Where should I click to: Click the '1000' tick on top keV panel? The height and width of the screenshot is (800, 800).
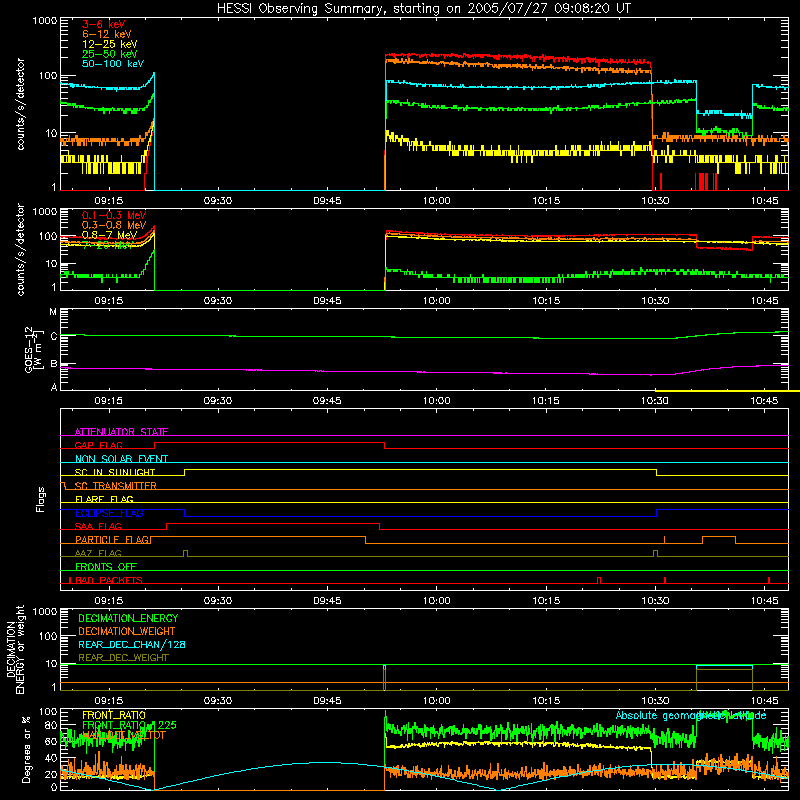point(45,21)
